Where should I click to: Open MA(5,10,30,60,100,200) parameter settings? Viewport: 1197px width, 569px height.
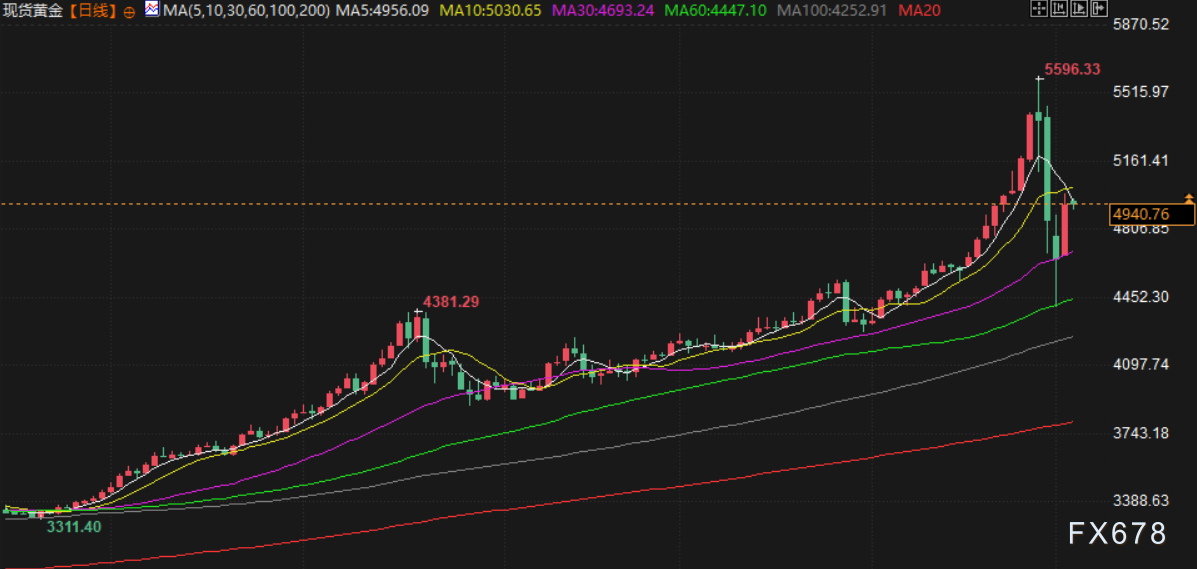coord(246,11)
